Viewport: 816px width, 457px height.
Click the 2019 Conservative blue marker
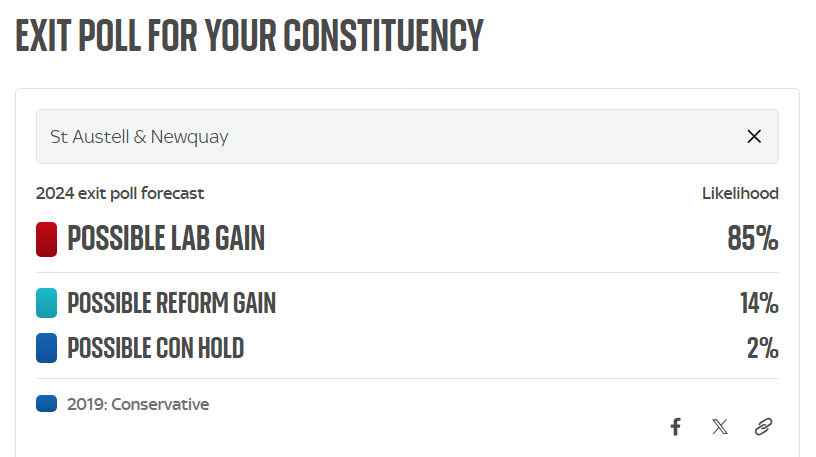46,404
